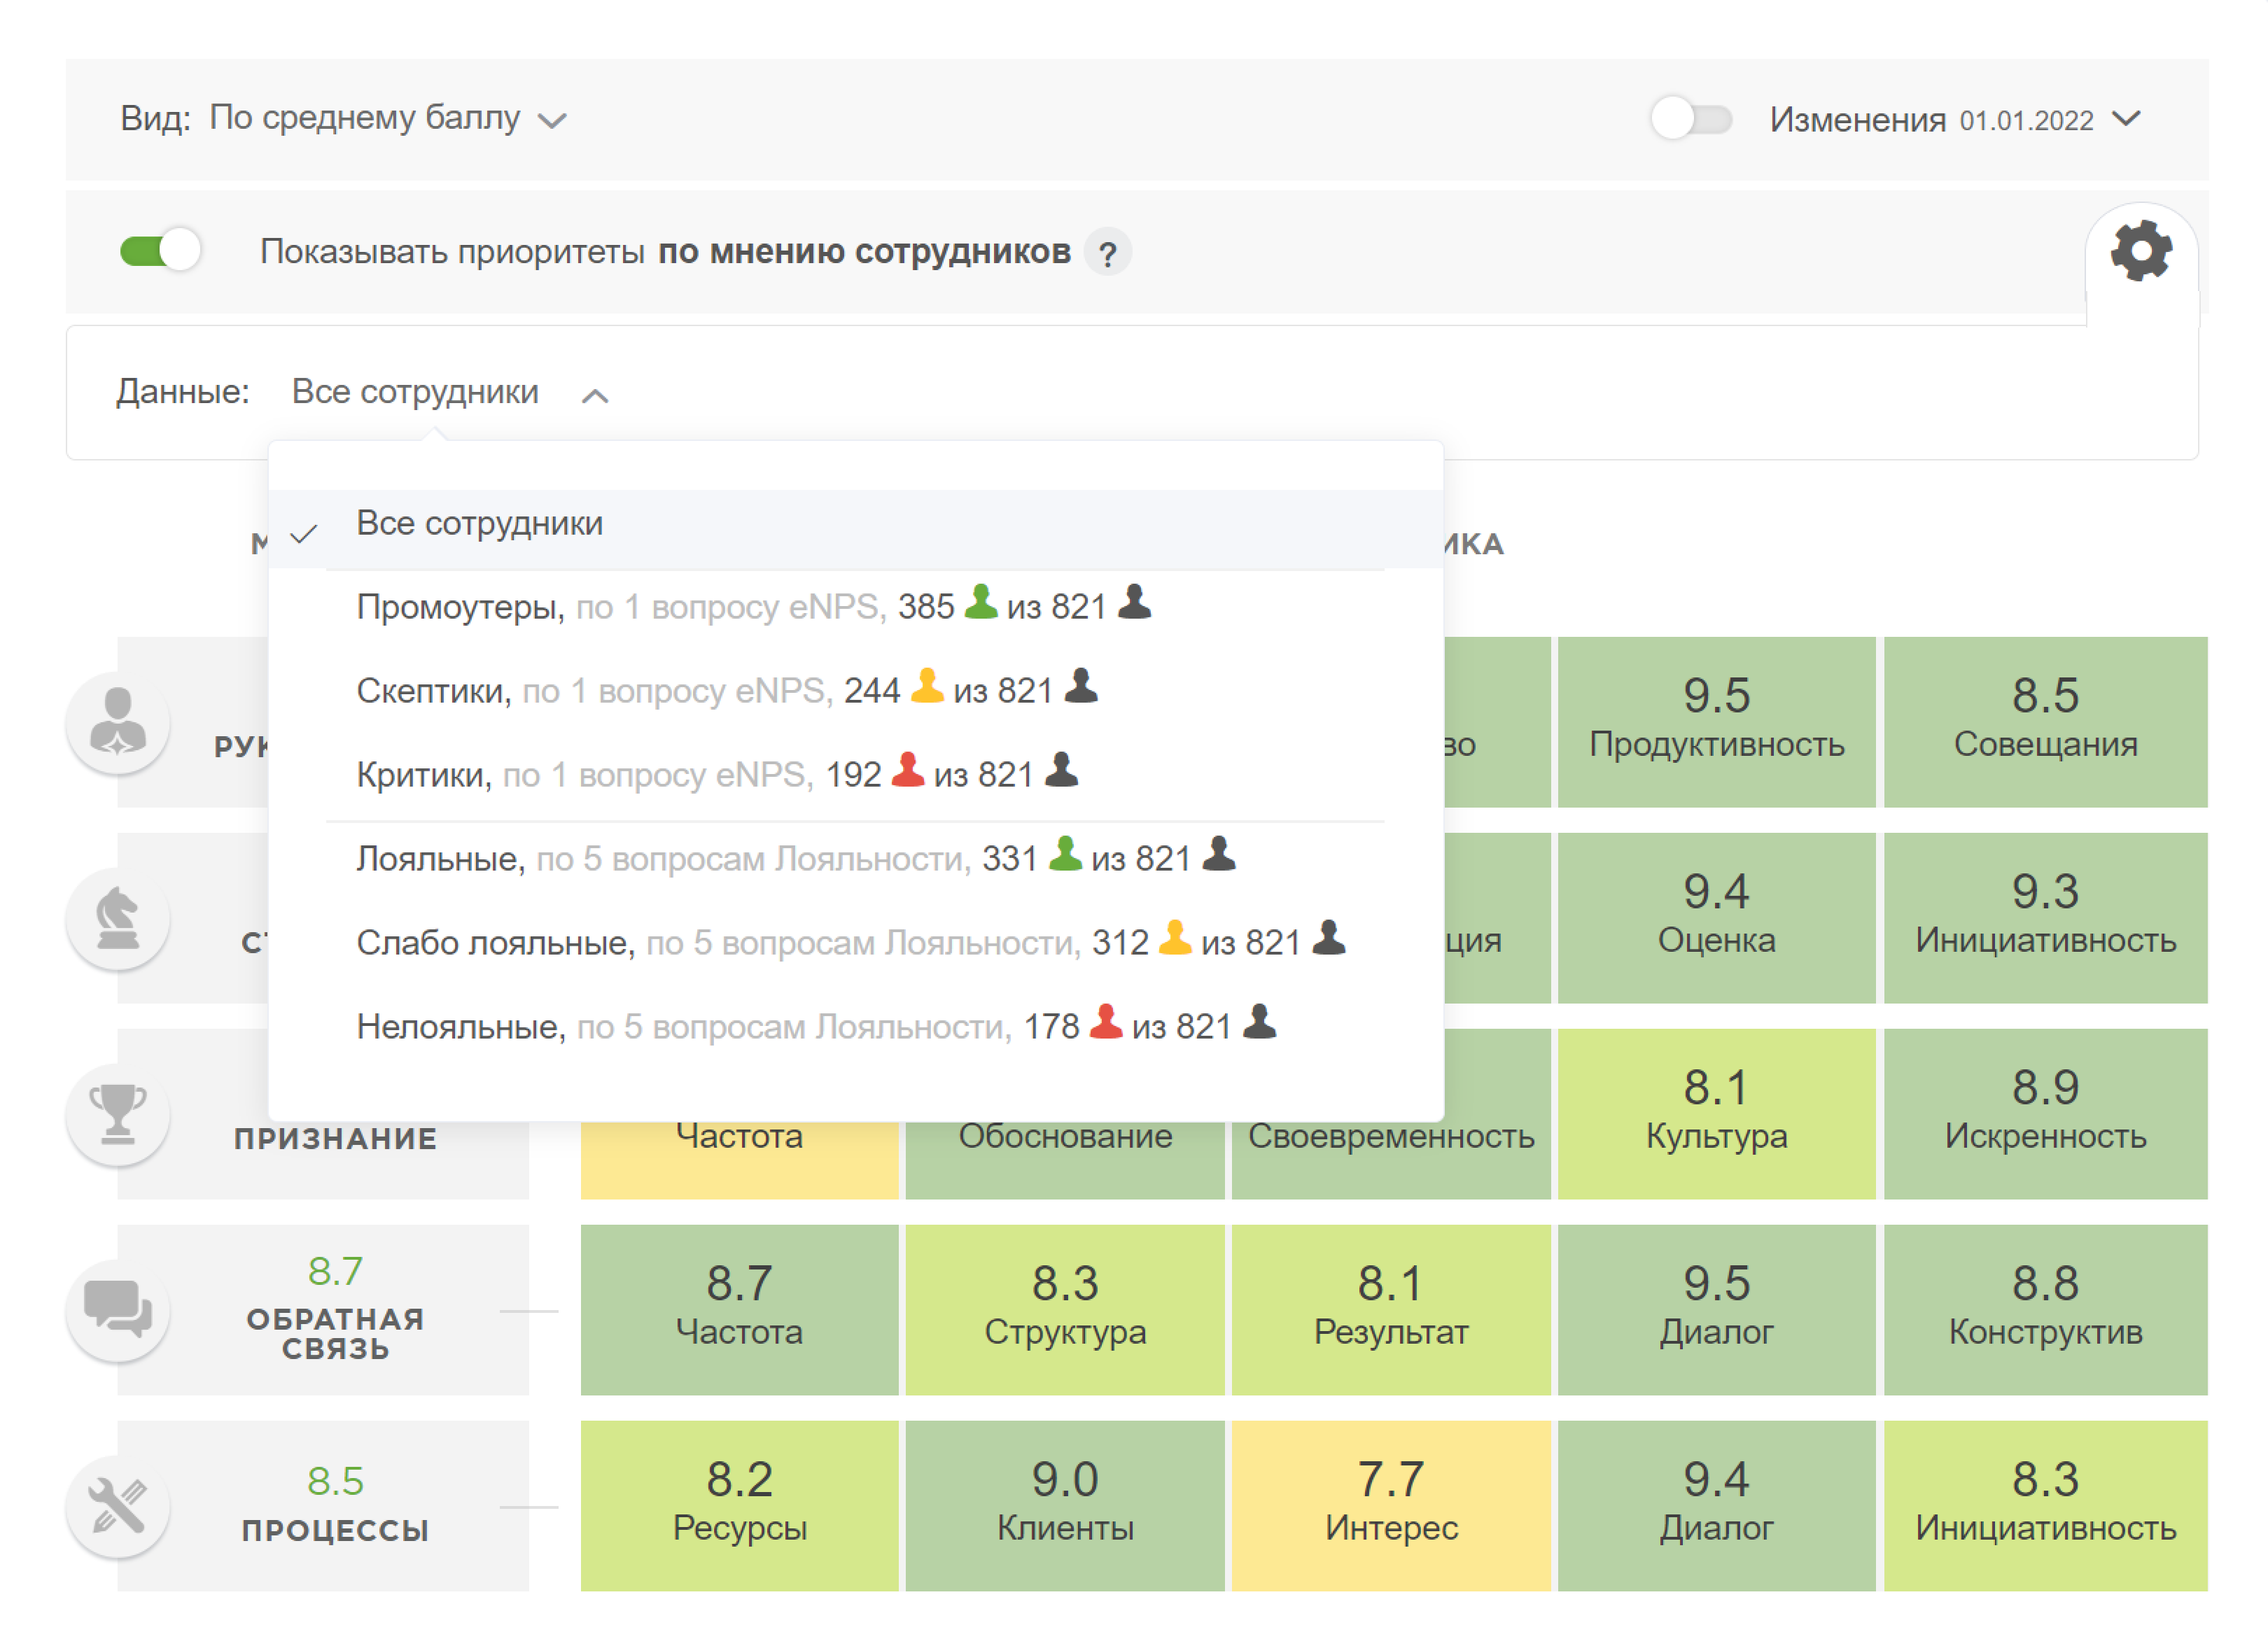
Task: Click the 8.2 Ресурсы cell
Action: pos(739,1505)
